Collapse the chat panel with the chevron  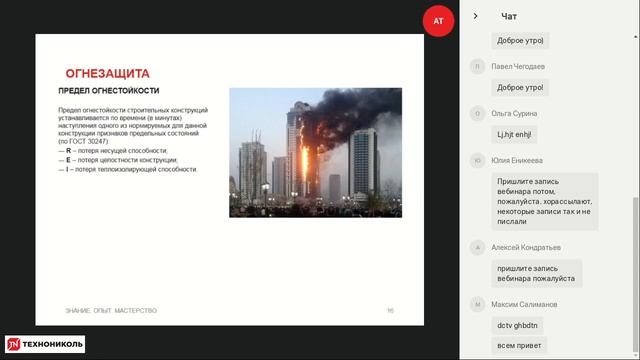pos(475,16)
